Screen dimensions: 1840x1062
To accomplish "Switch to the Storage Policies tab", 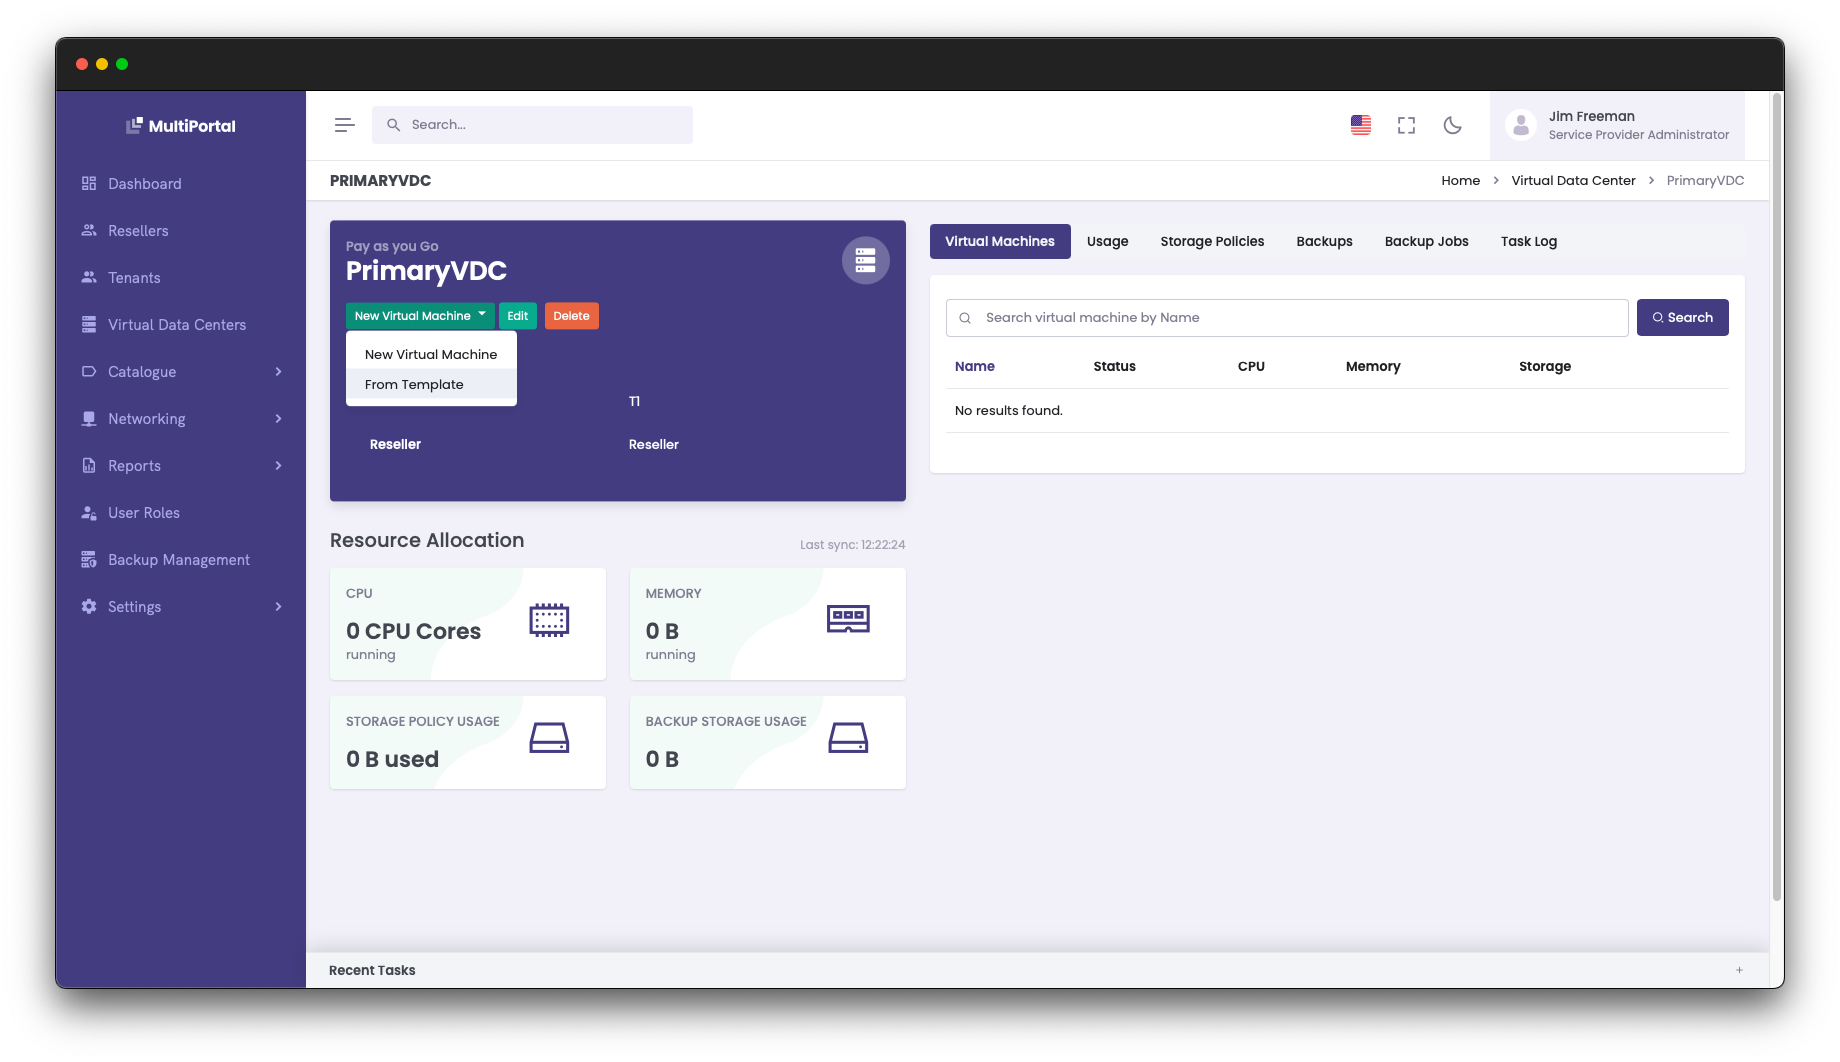I will 1212,242.
